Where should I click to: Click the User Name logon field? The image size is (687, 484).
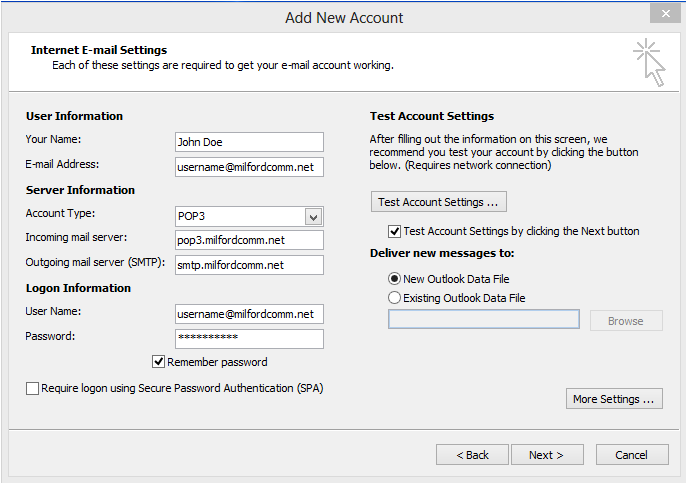click(249, 314)
